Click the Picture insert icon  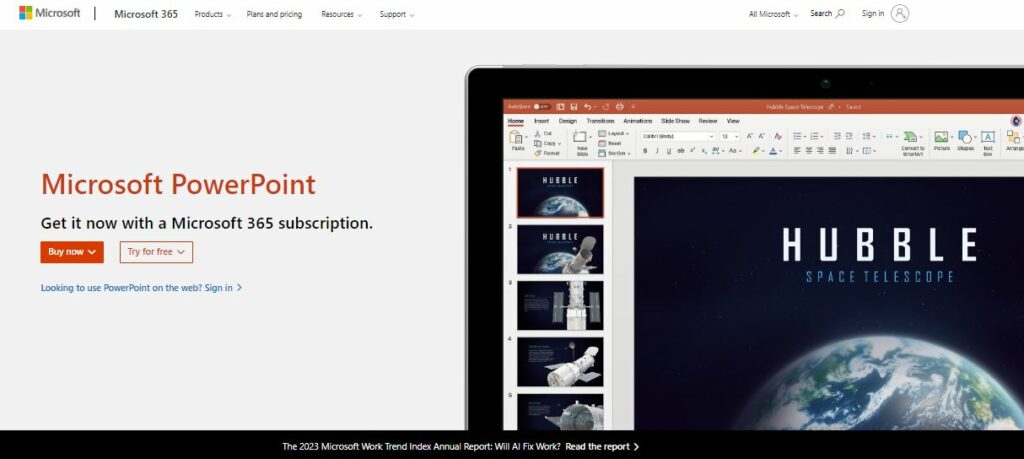pos(941,136)
